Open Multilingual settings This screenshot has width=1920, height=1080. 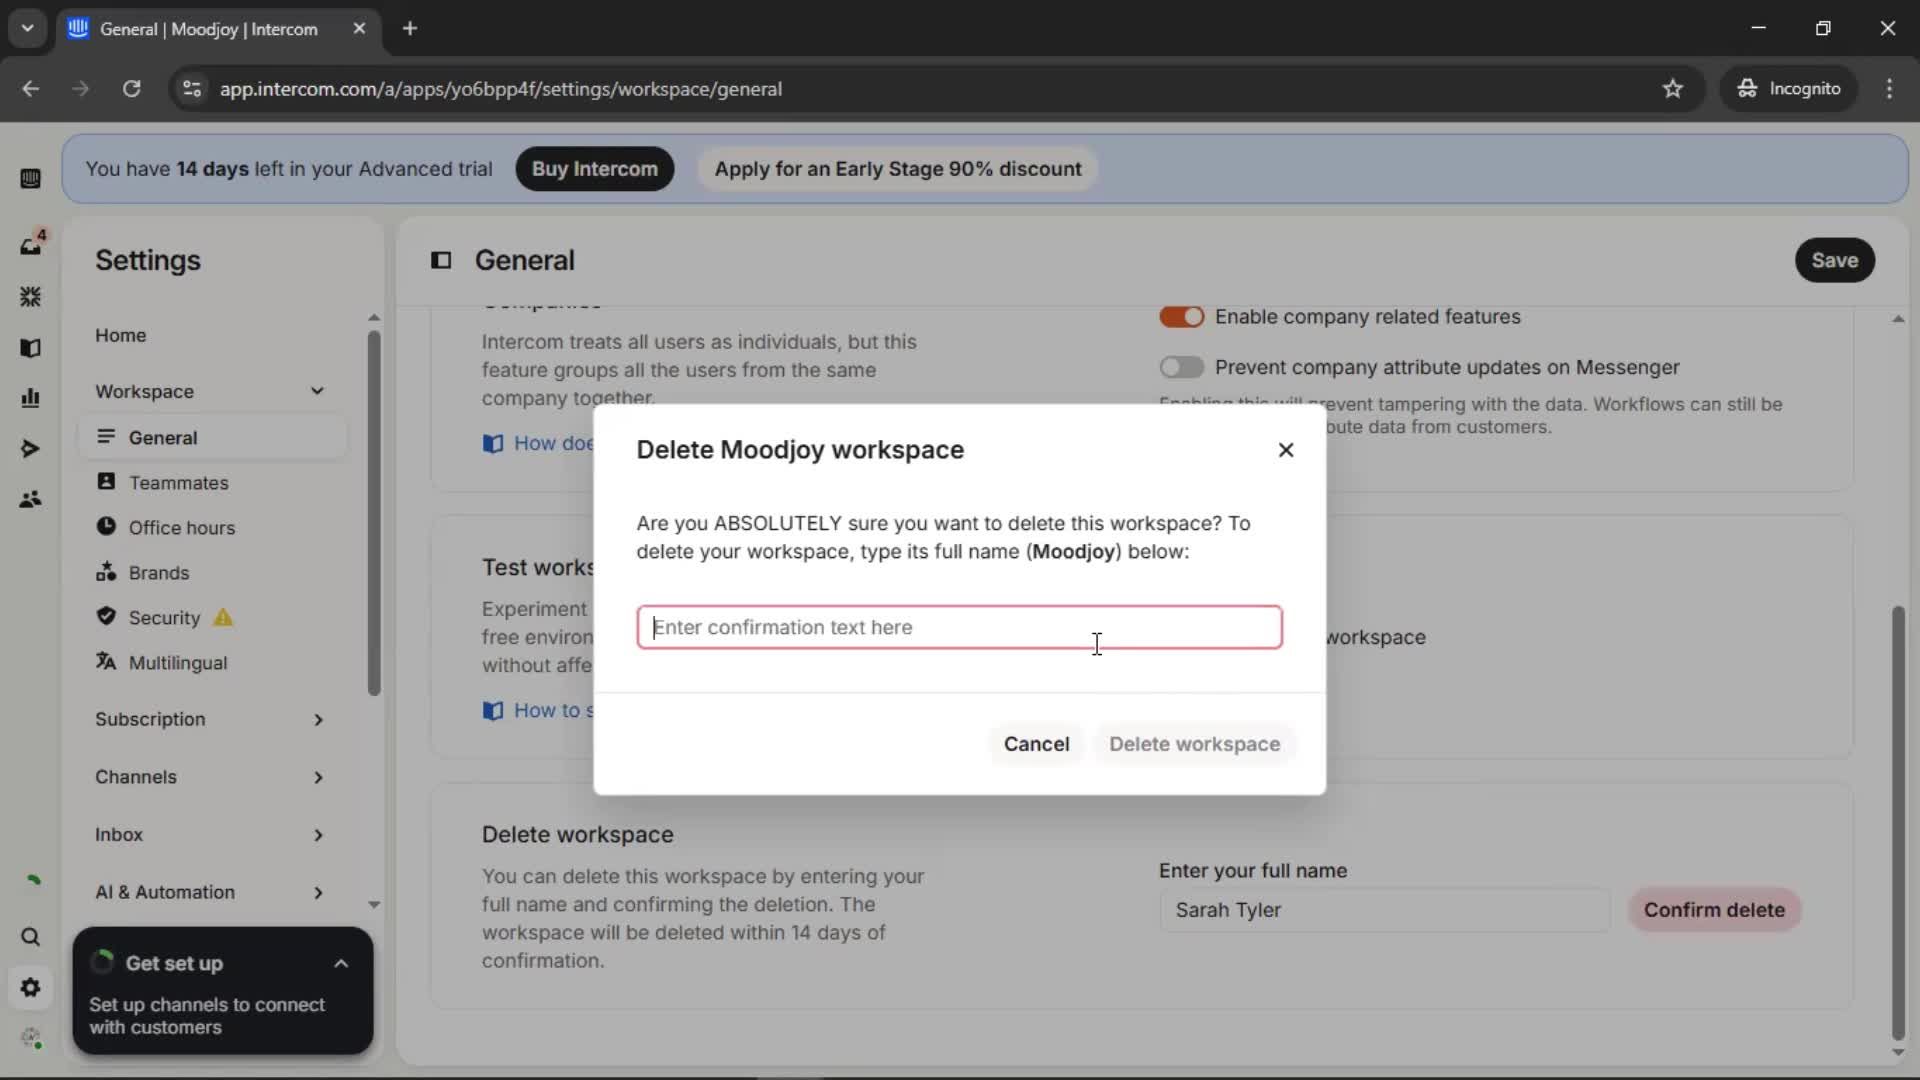[x=177, y=663]
